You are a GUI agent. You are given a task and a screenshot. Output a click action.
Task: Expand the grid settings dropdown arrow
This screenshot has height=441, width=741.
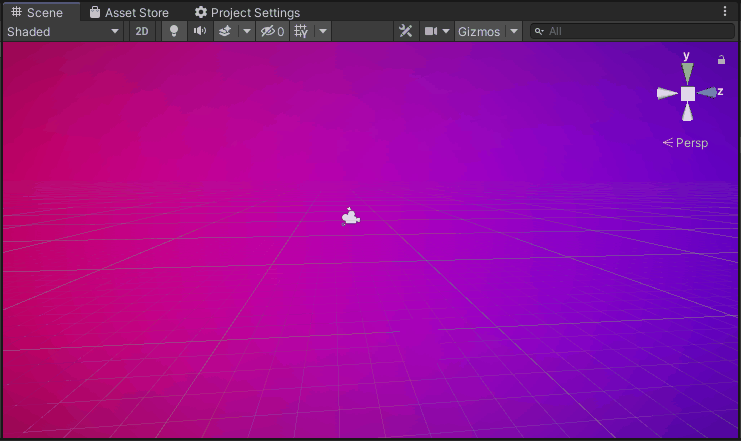(x=323, y=31)
